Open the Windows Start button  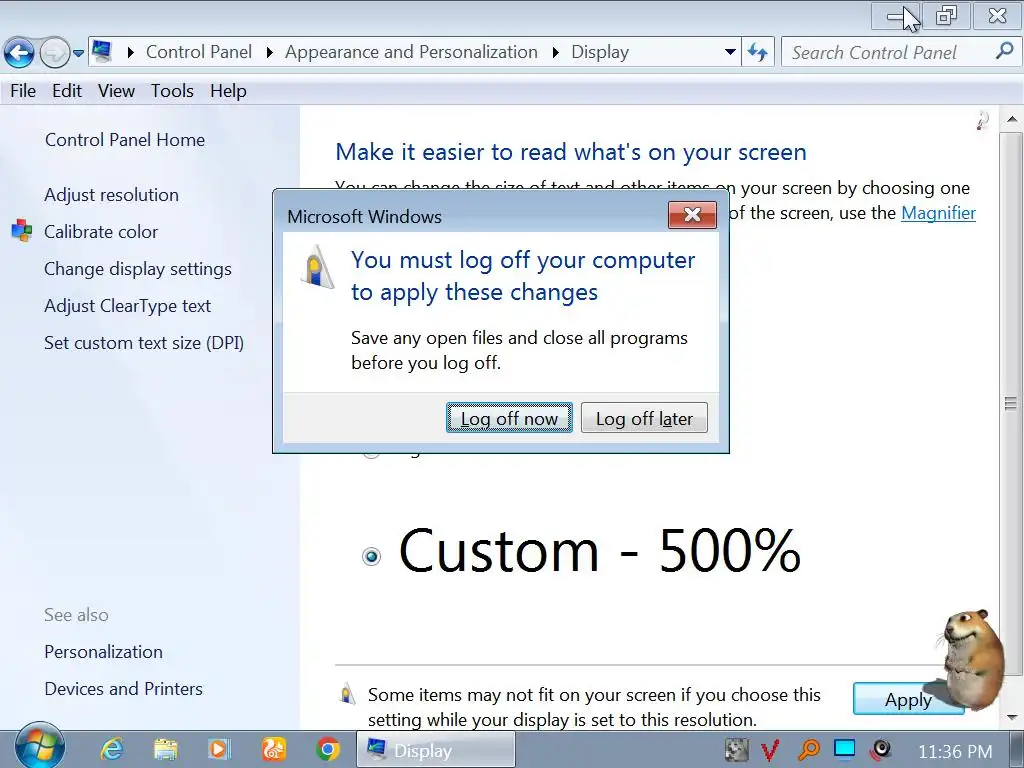[x=39, y=746]
